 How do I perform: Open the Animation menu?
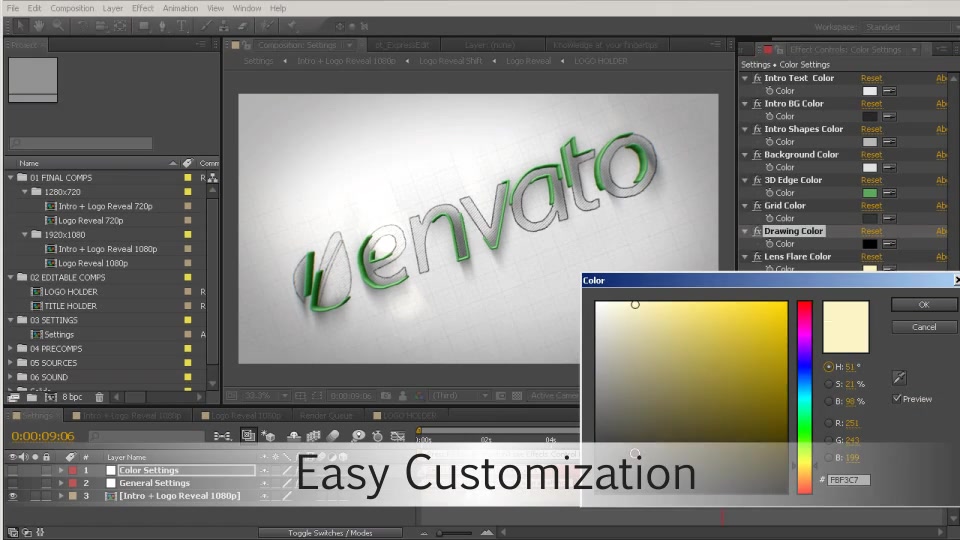(x=180, y=8)
